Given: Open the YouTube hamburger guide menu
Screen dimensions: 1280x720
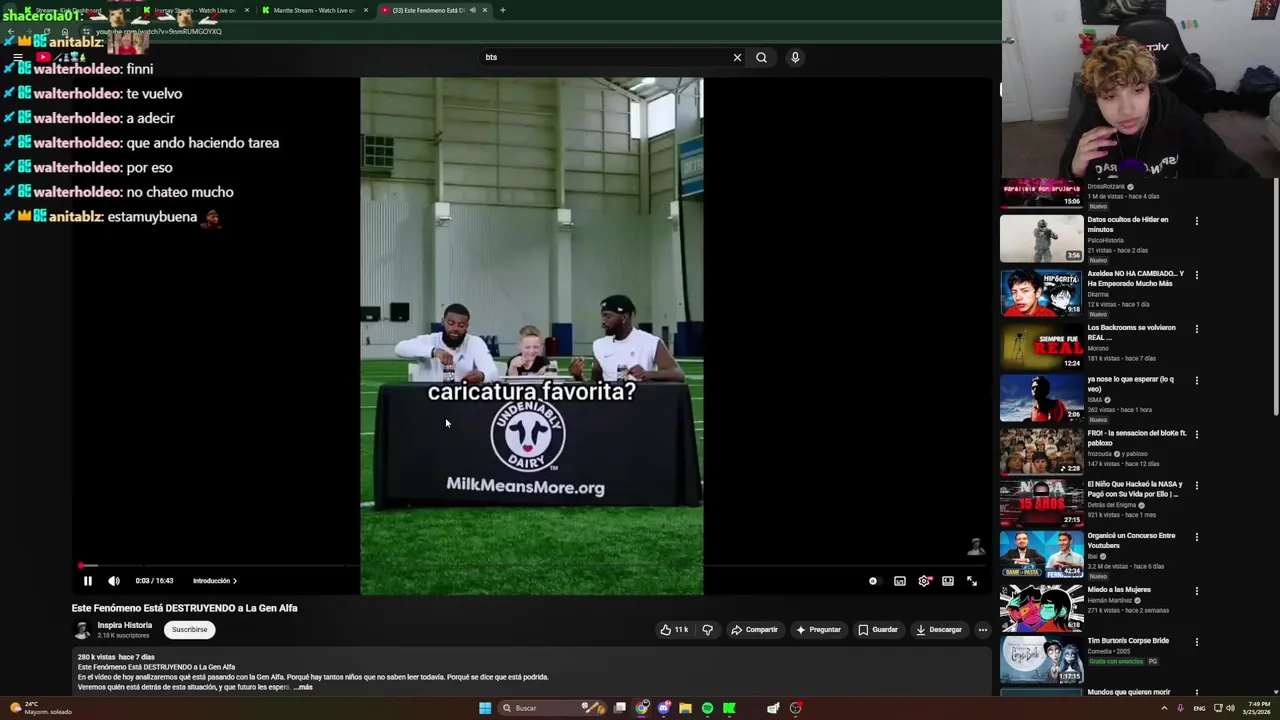Looking at the screenshot, I should coord(17,57).
